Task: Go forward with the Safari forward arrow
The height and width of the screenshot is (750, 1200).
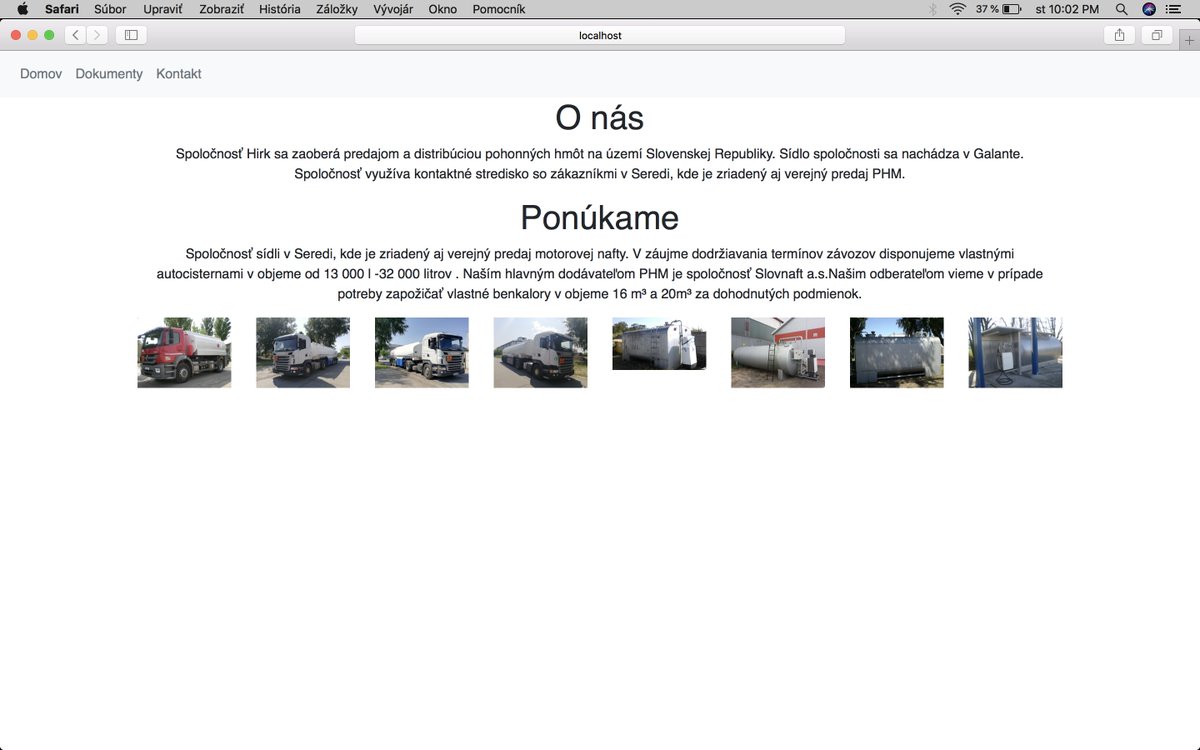Action: [97, 35]
